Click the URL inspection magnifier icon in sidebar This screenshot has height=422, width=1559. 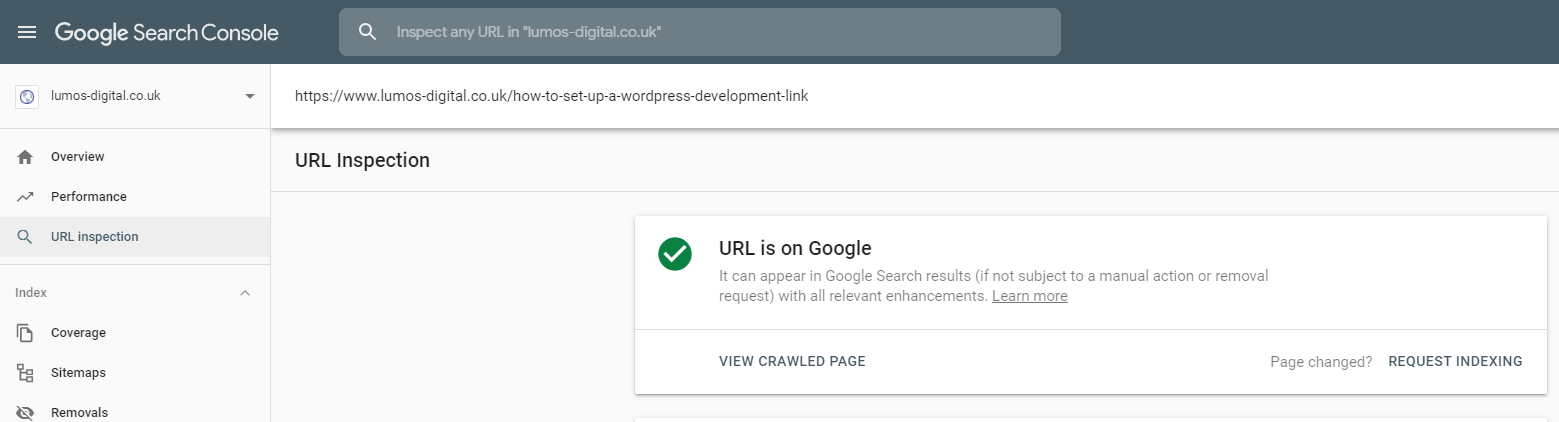click(x=25, y=237)
